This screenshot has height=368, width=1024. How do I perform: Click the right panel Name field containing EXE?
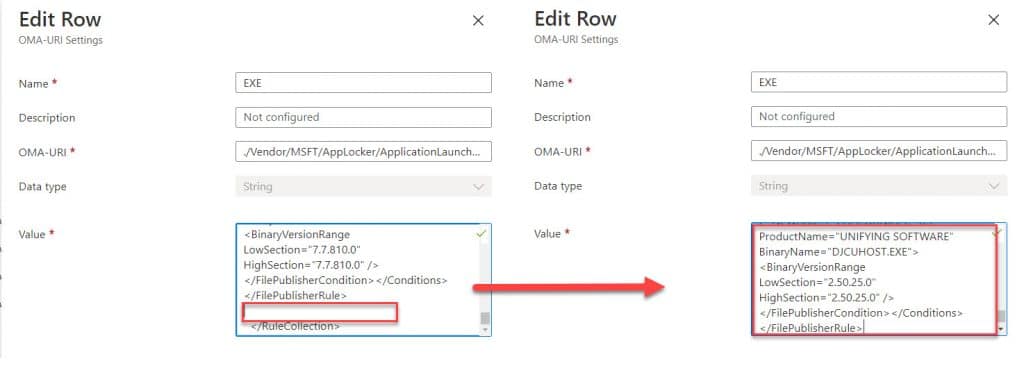879,82
